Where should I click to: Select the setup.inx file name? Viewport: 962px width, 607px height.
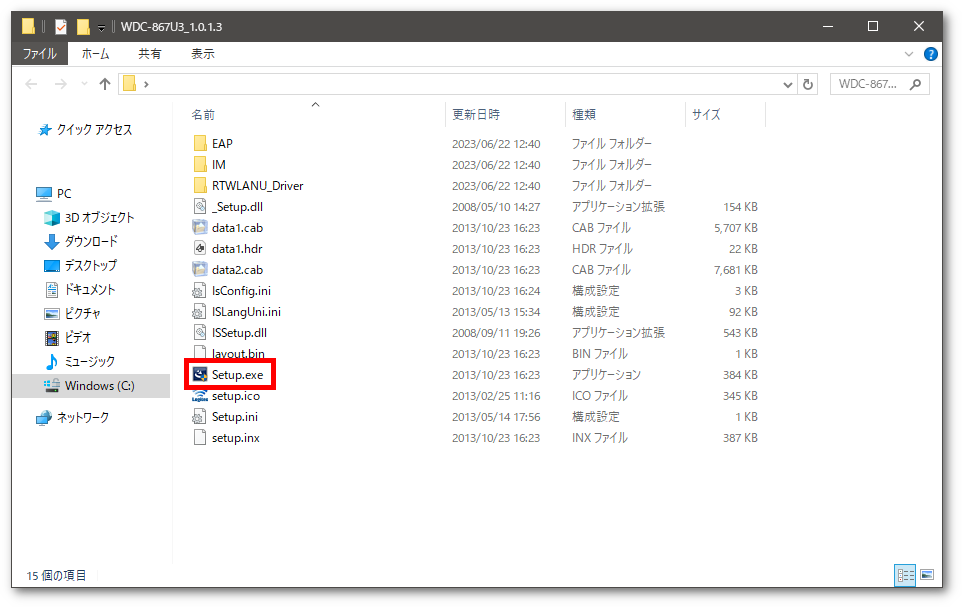point(236,438)
